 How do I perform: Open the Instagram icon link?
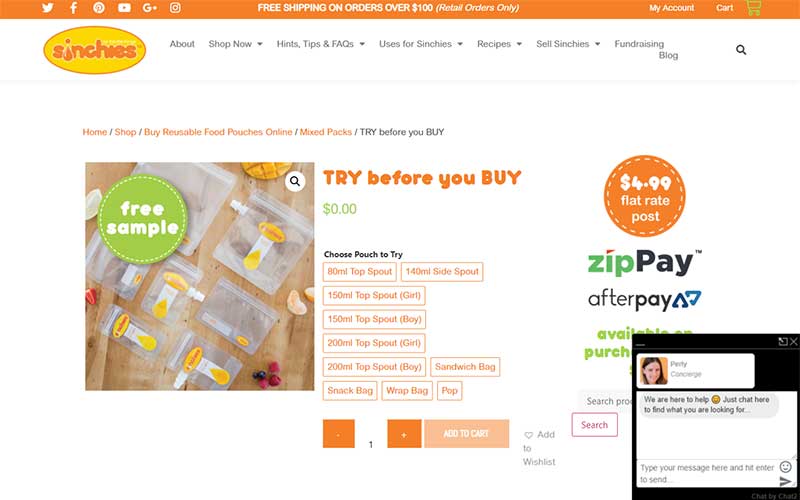(x=175, y=8)
